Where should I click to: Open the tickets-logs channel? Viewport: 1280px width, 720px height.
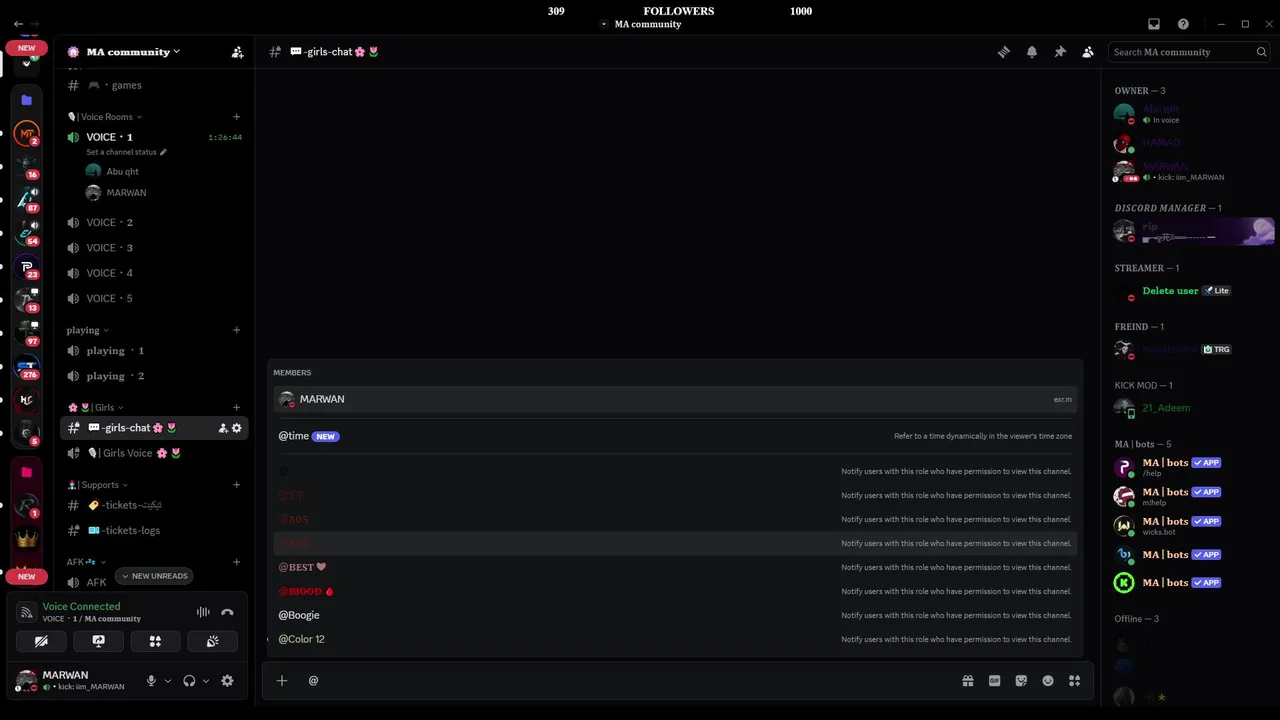pos(154,530)
